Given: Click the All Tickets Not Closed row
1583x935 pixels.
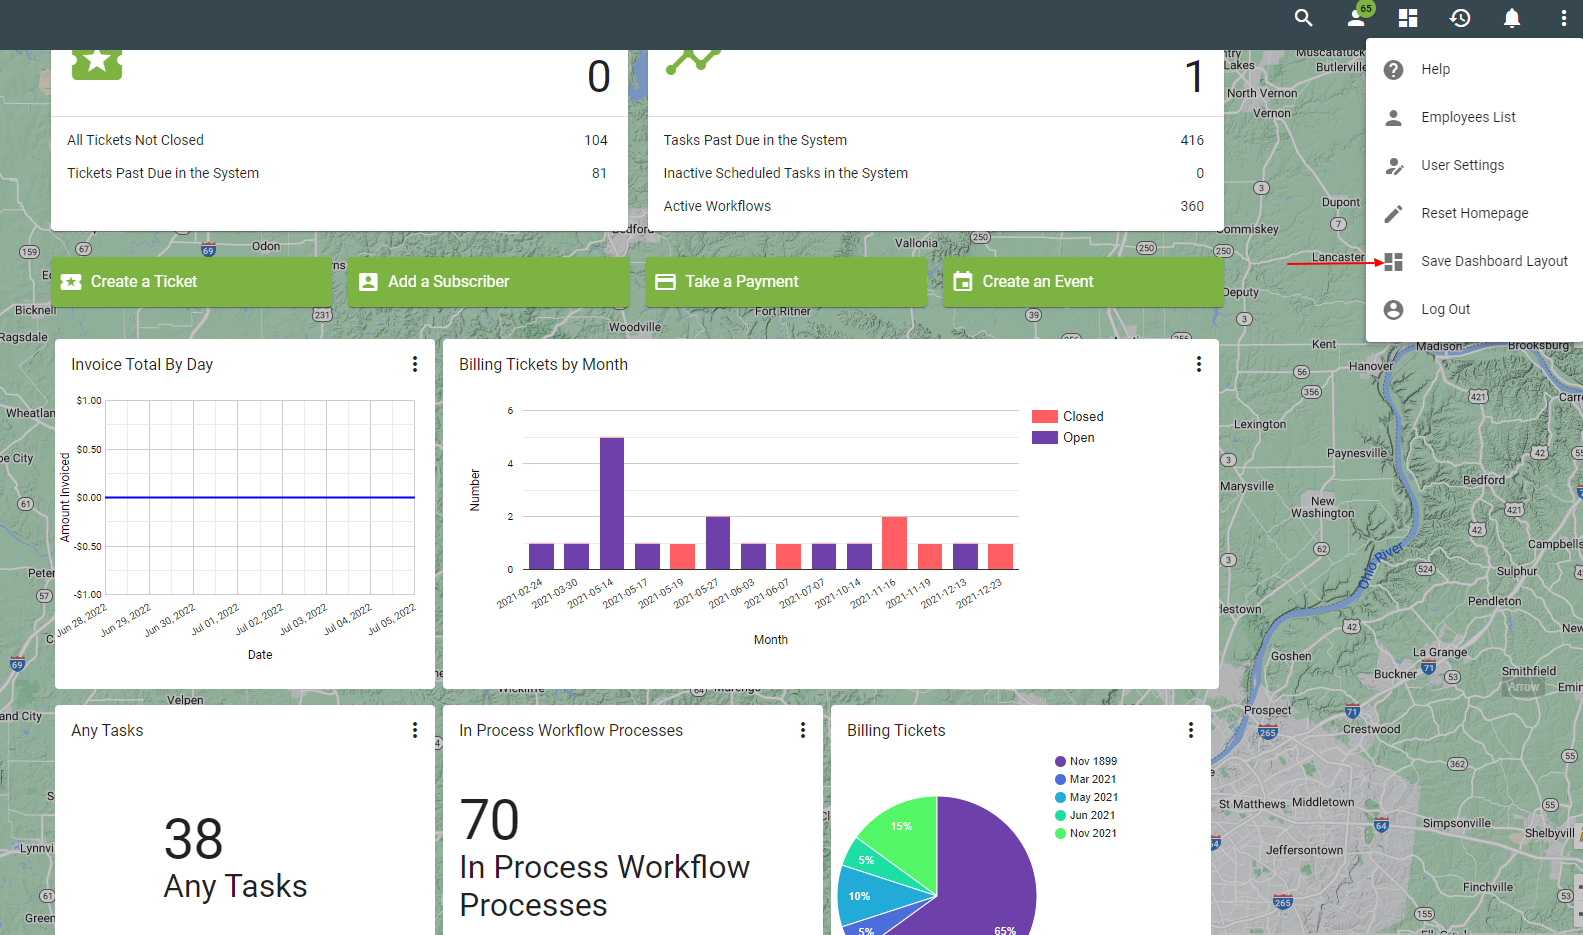Looking at the screenshot, I should [338, 140].
